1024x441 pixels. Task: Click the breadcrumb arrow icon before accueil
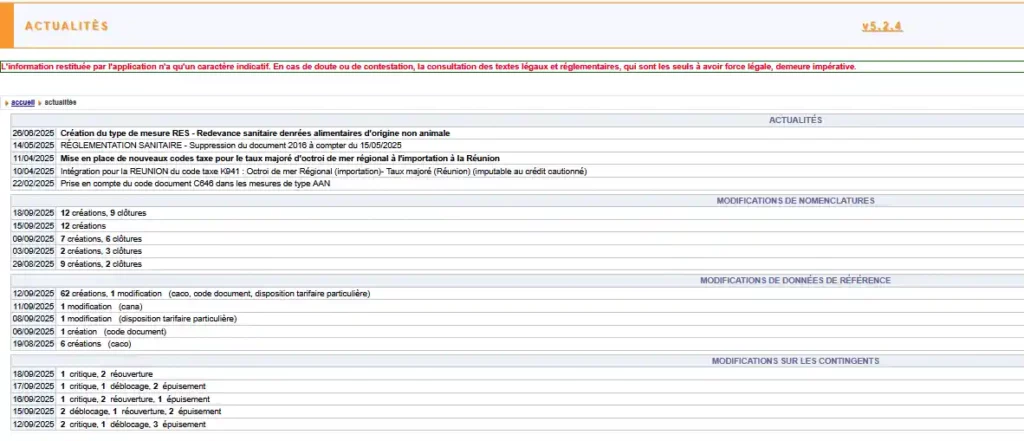(x=6, y=102)
